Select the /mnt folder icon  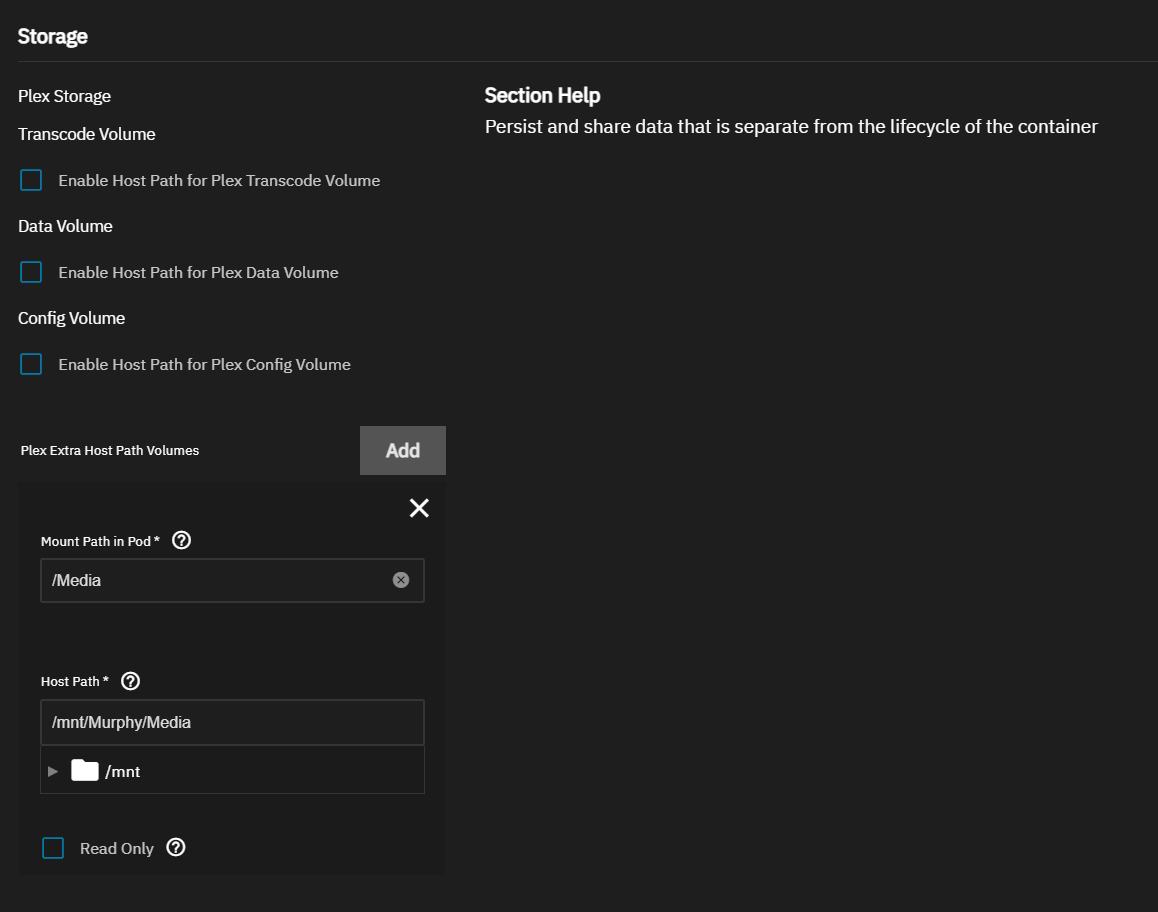(85, 770)
